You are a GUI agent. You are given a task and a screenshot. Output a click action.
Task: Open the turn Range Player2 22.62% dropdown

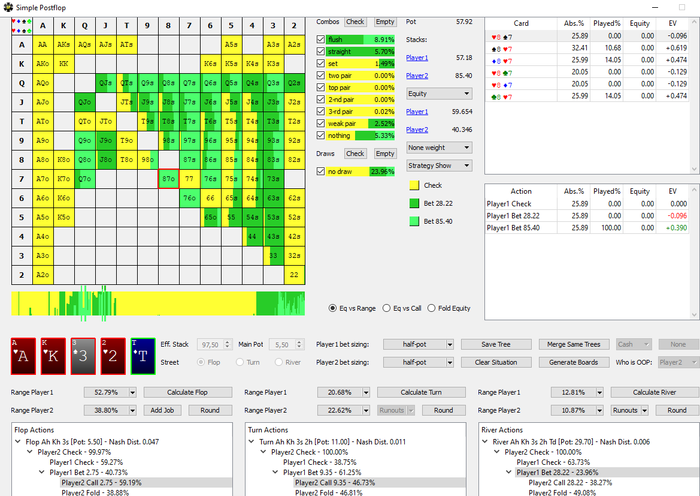tap(343, 410)
